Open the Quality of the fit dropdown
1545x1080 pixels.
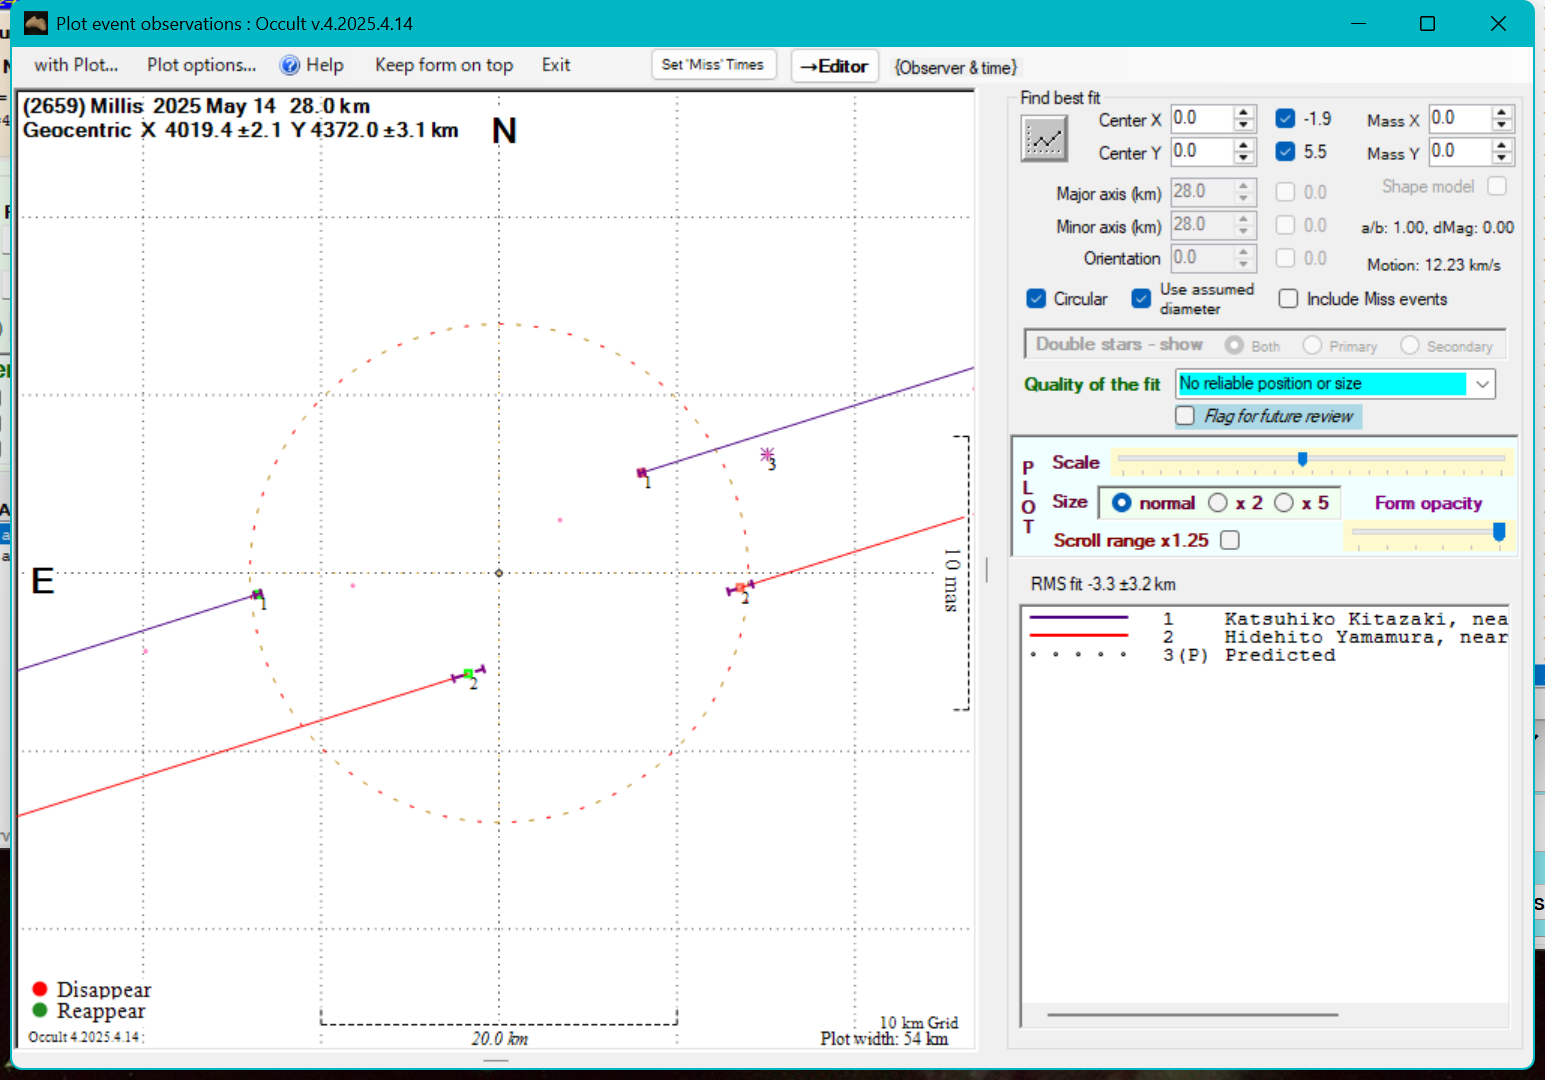1482,384
